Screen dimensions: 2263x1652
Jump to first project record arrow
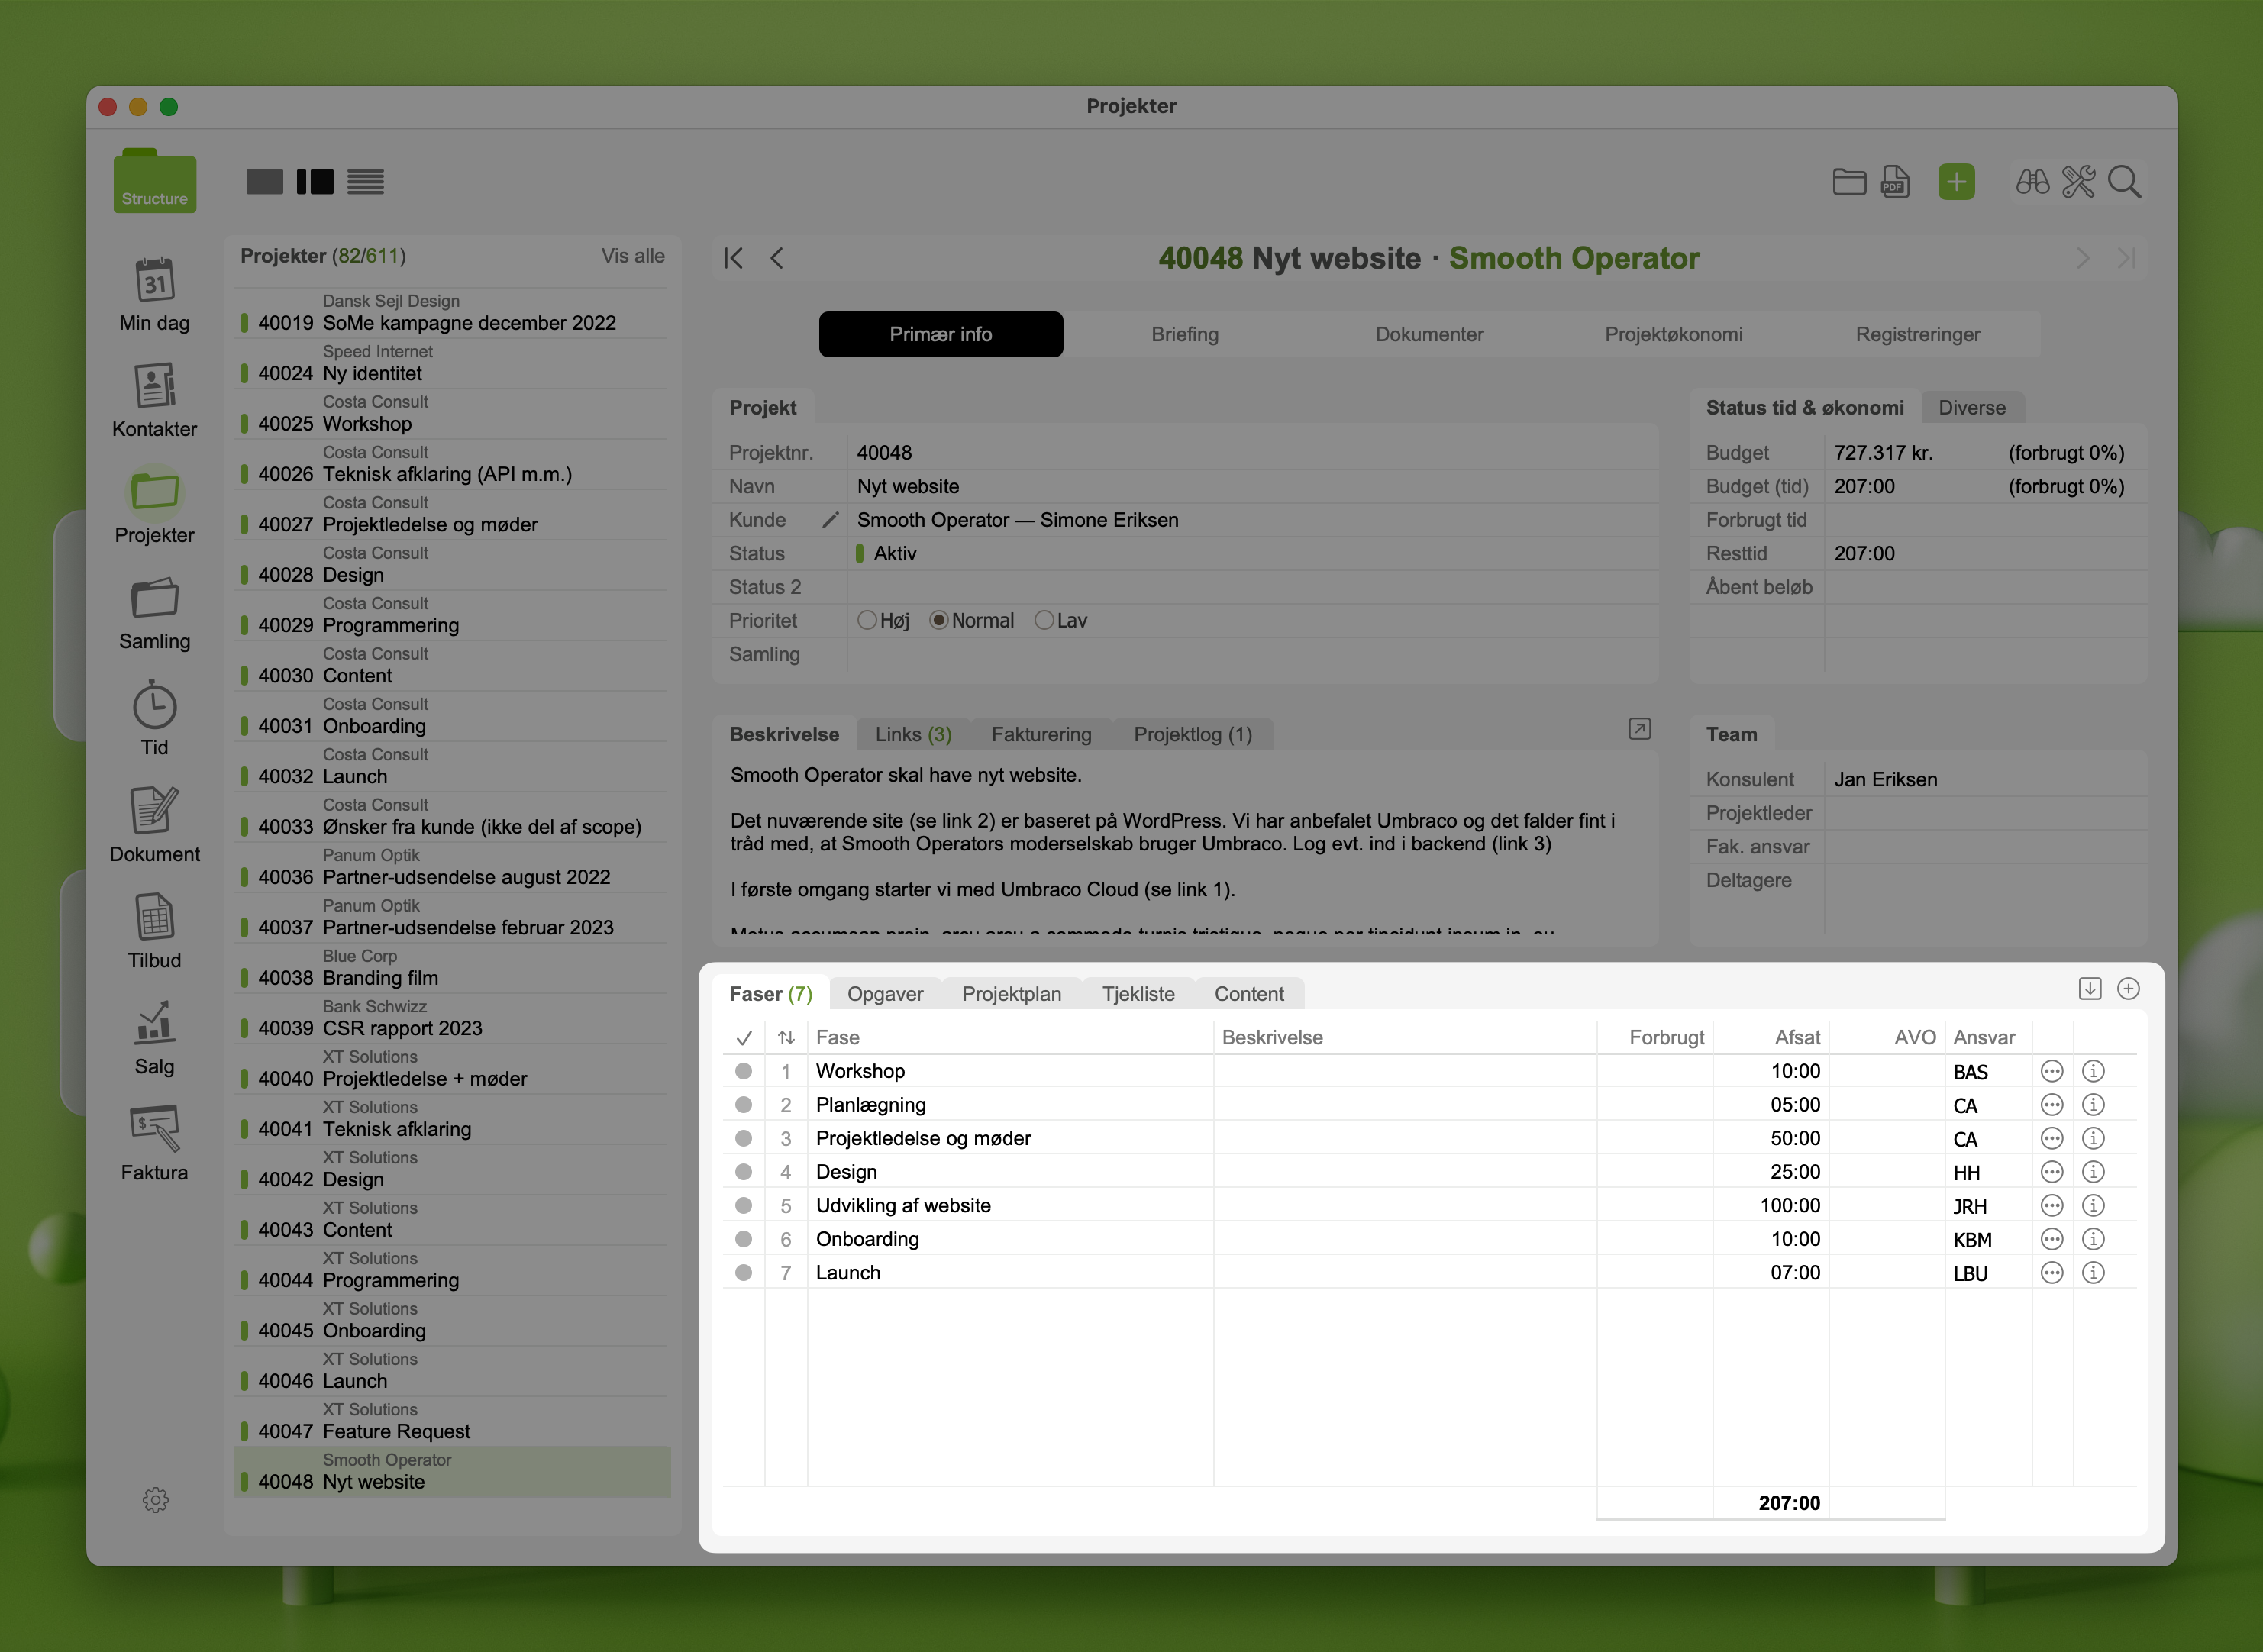point(733,258)
